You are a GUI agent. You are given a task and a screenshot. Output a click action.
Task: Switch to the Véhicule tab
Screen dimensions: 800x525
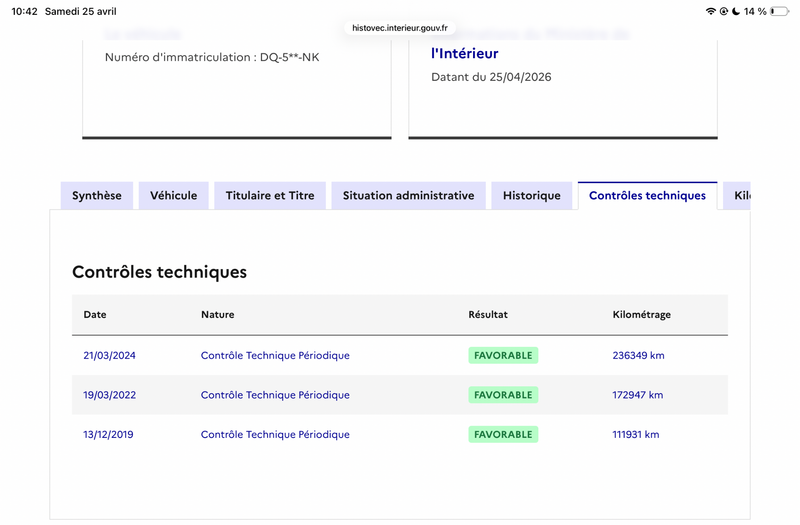point(173,195)
